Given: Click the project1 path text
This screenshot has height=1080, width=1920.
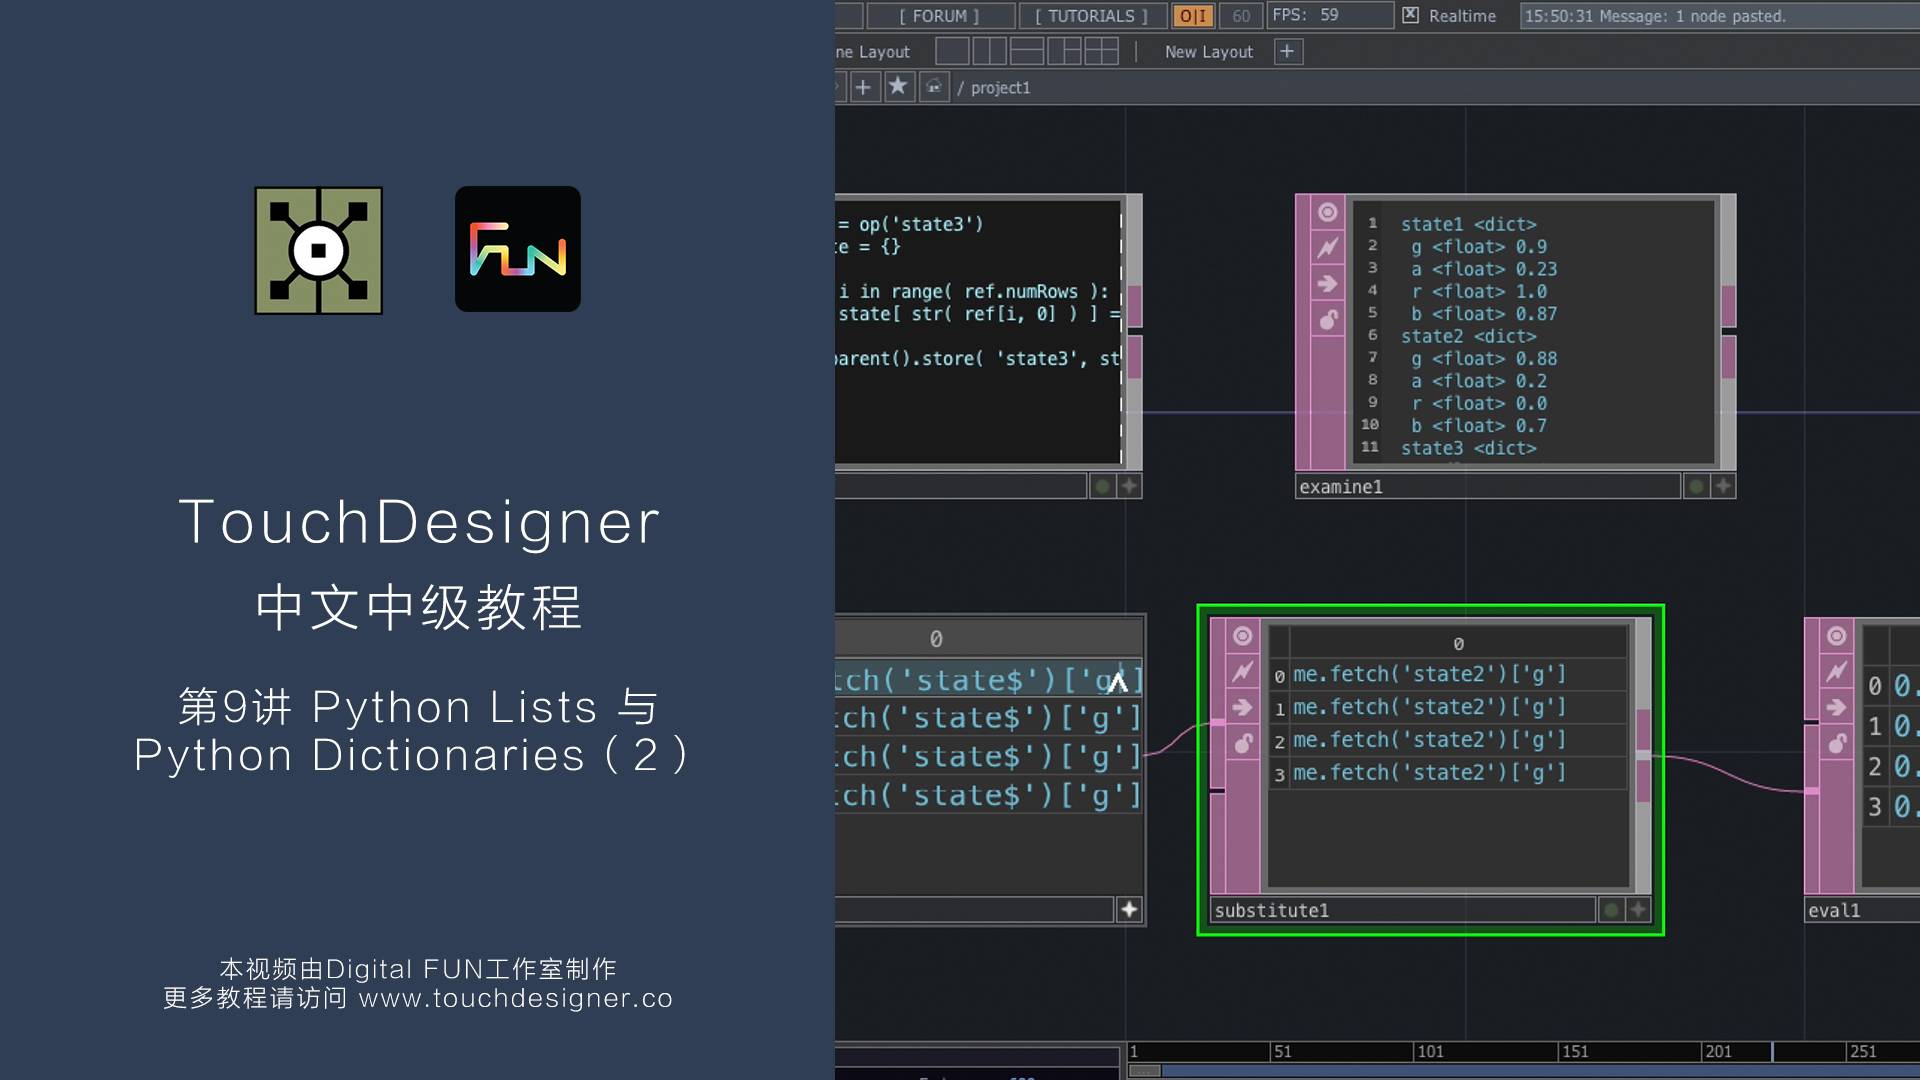Looking at the screenshot, I should coord(1000,88).
